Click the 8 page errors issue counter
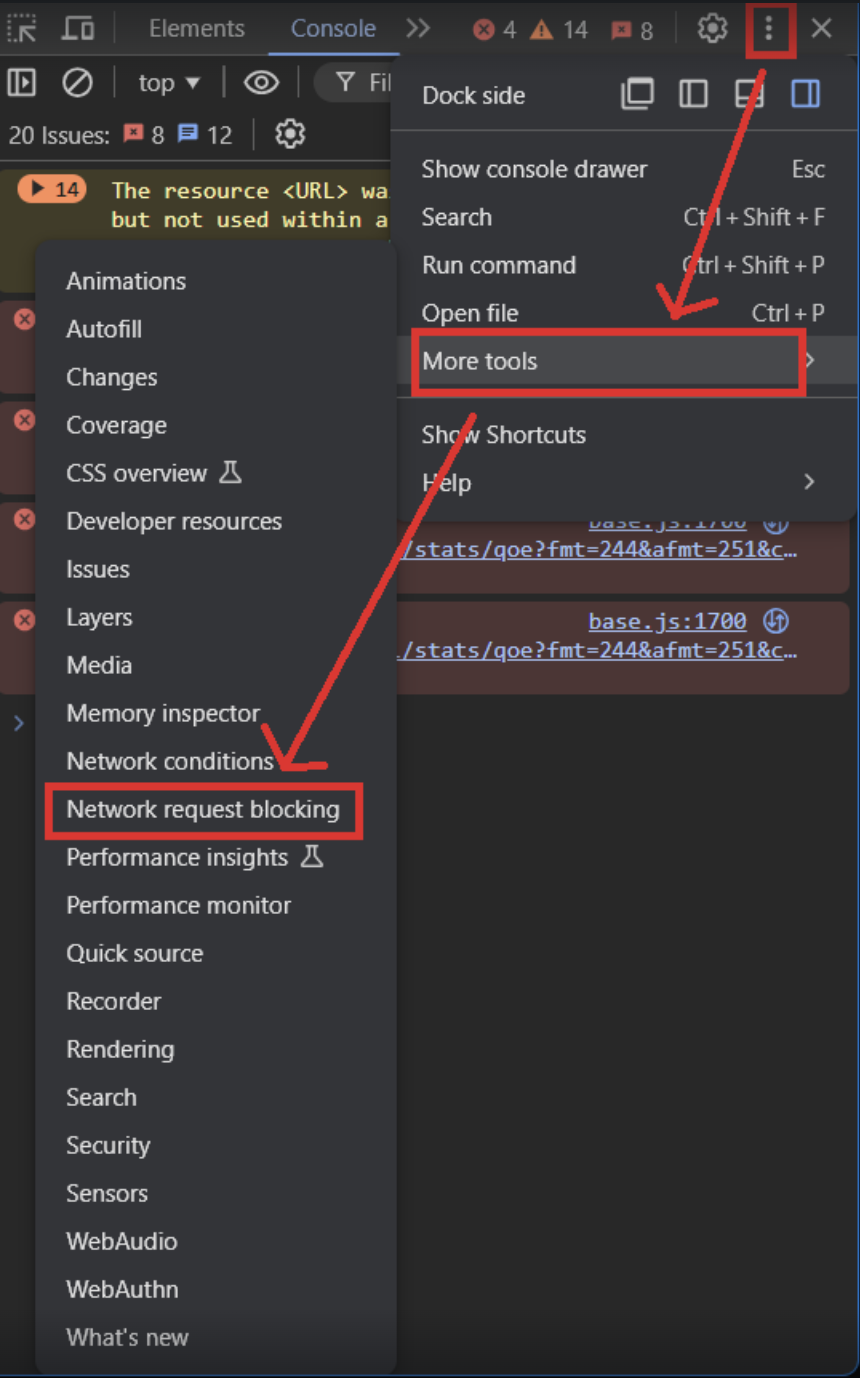The height and width of the screenshot is (1378, 860). (144, 134)
